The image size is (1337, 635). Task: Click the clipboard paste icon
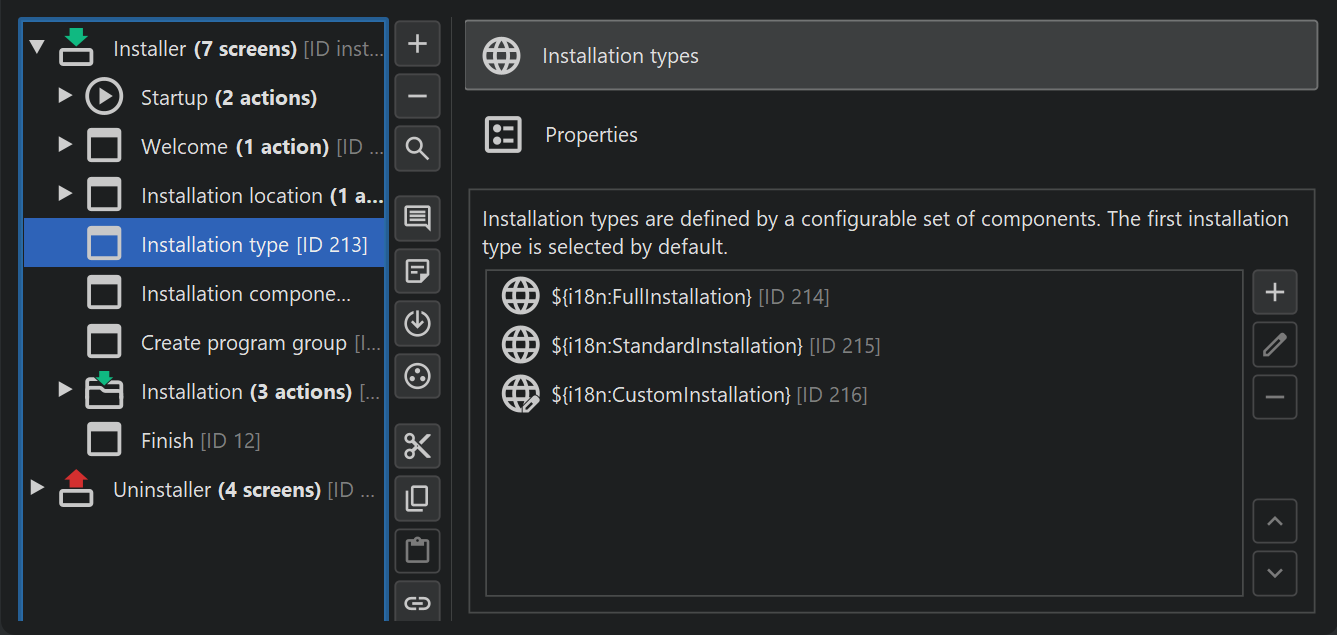[417, 551]
